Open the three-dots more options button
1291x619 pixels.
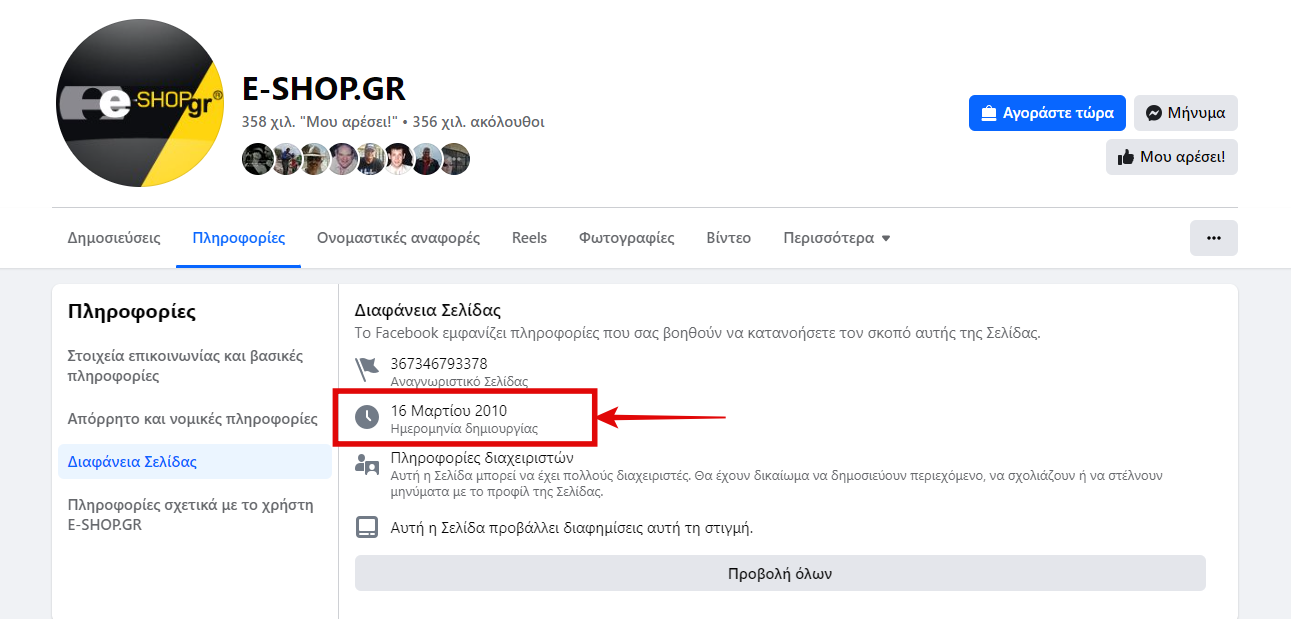click(1214, 238)
